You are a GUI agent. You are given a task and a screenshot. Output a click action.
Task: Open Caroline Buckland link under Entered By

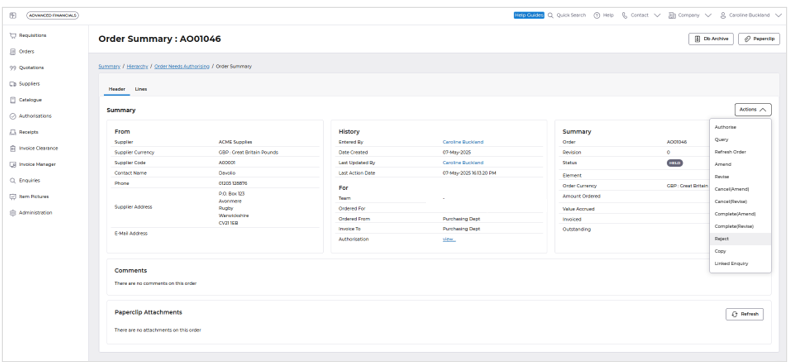pos(463,142)
